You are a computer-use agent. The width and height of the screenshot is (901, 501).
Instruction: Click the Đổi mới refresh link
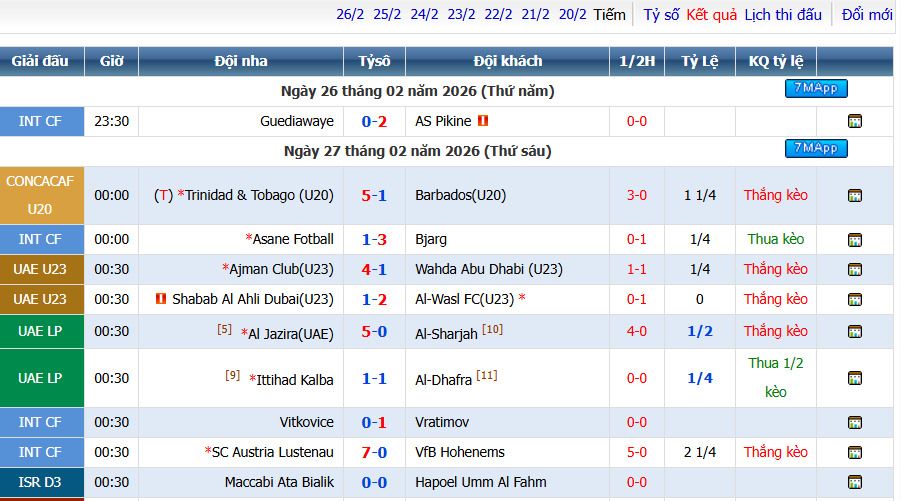867,14
